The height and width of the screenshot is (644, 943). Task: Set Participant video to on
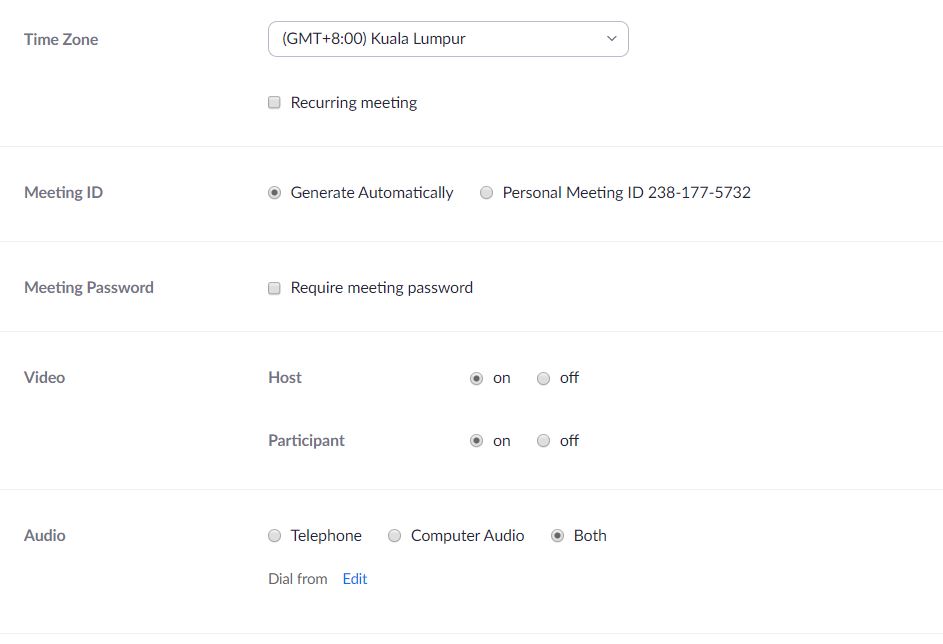(x=476, y=441)
